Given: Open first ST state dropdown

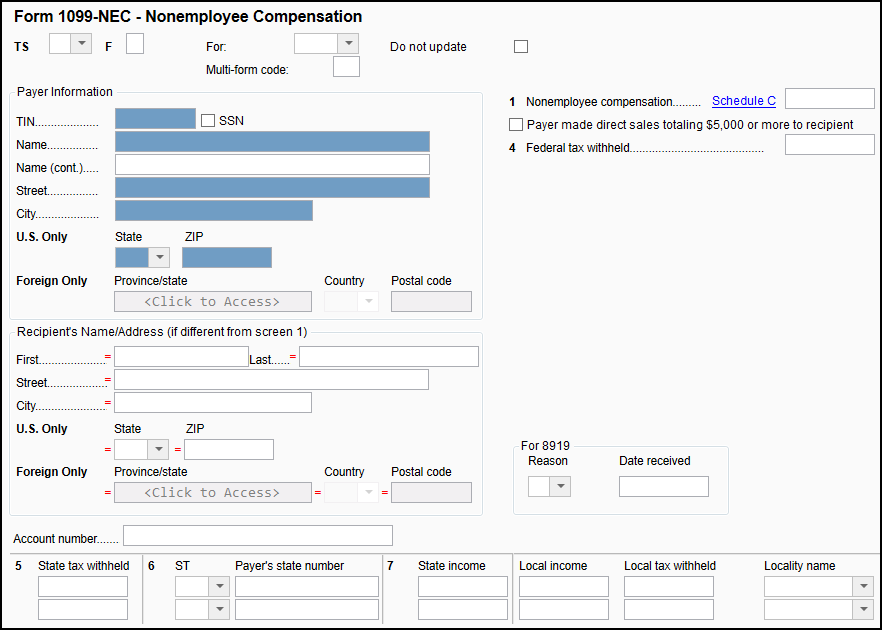Looking at the screenshot, I should pos(218,587).
